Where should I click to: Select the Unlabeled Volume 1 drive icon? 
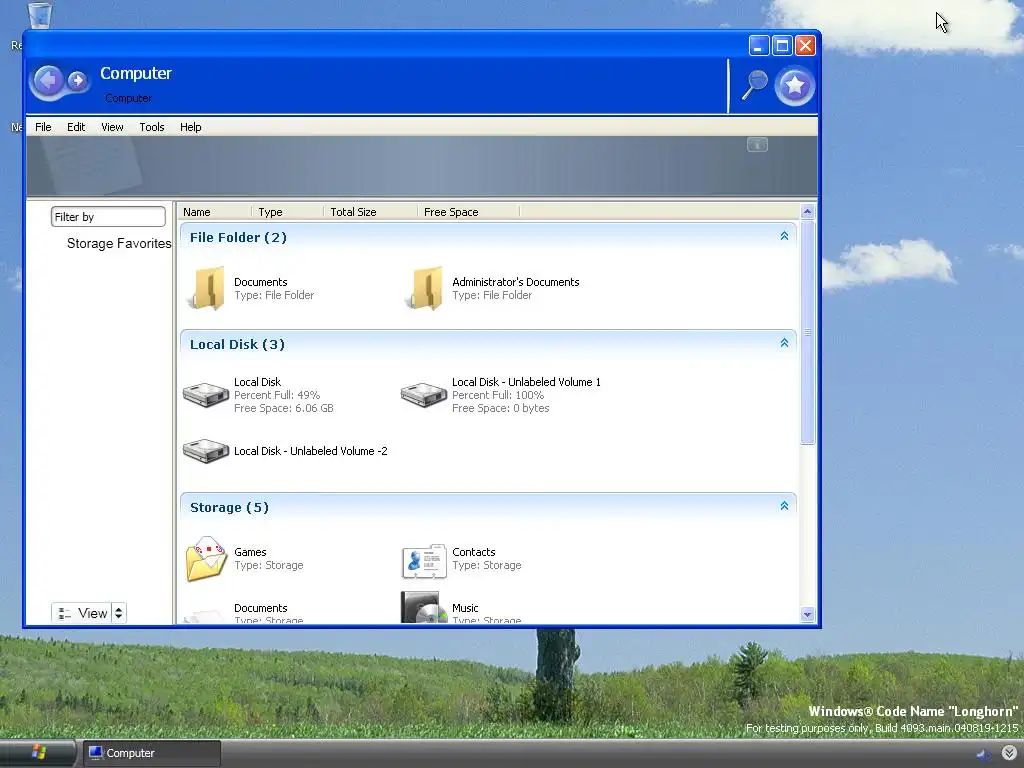423,394
